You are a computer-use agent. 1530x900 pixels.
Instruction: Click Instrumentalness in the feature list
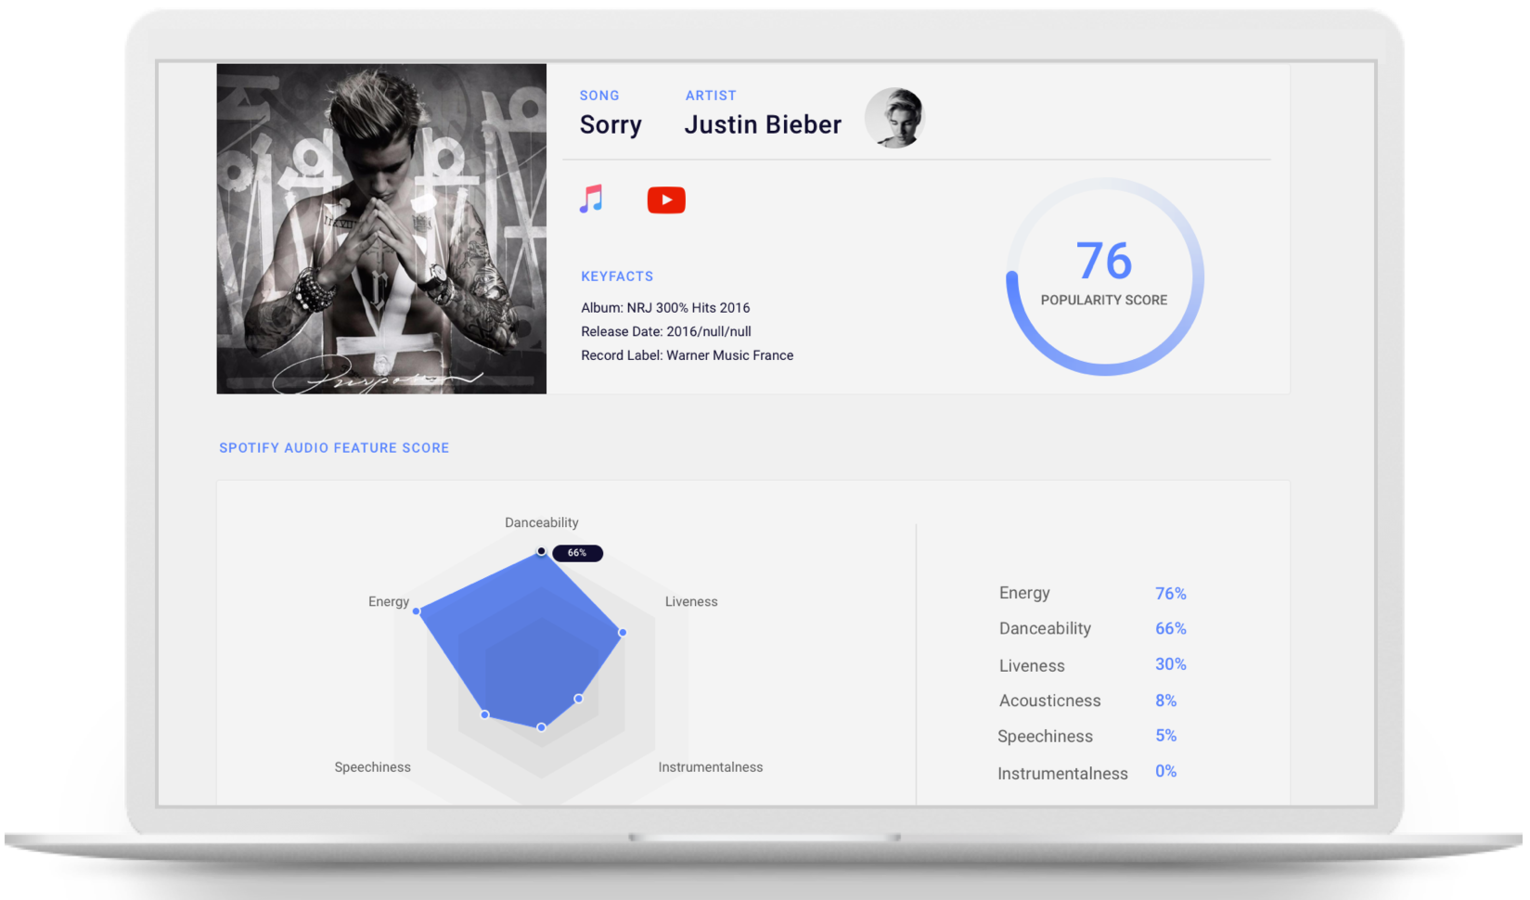(x=1062, y=774)
